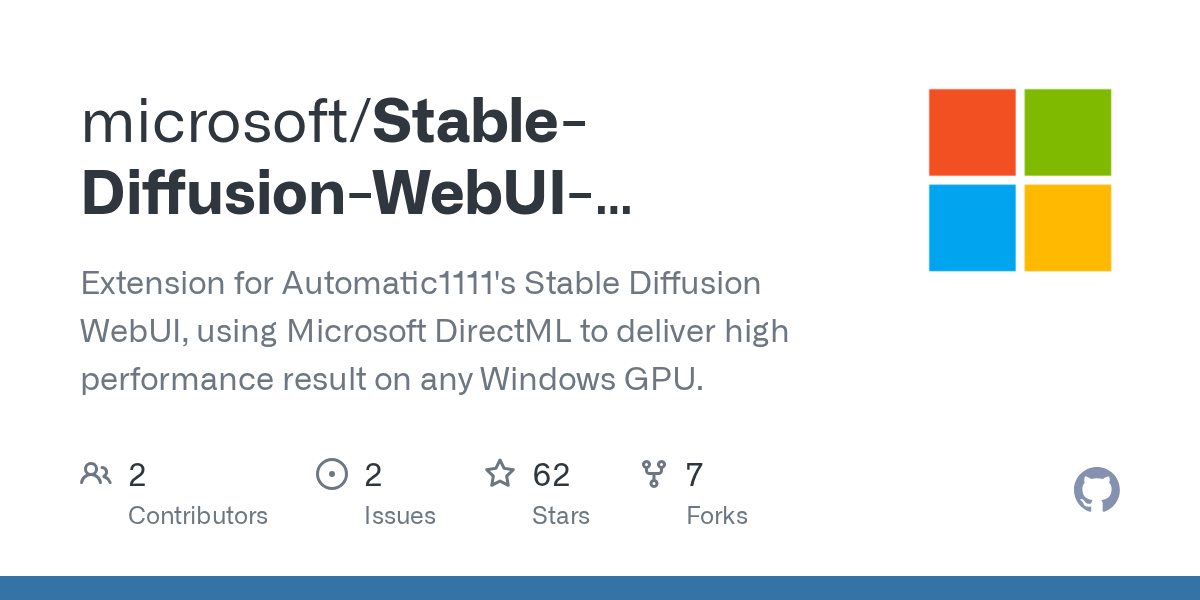
Task: Click the "microsoft/" owner name in title
Action: 226,122
